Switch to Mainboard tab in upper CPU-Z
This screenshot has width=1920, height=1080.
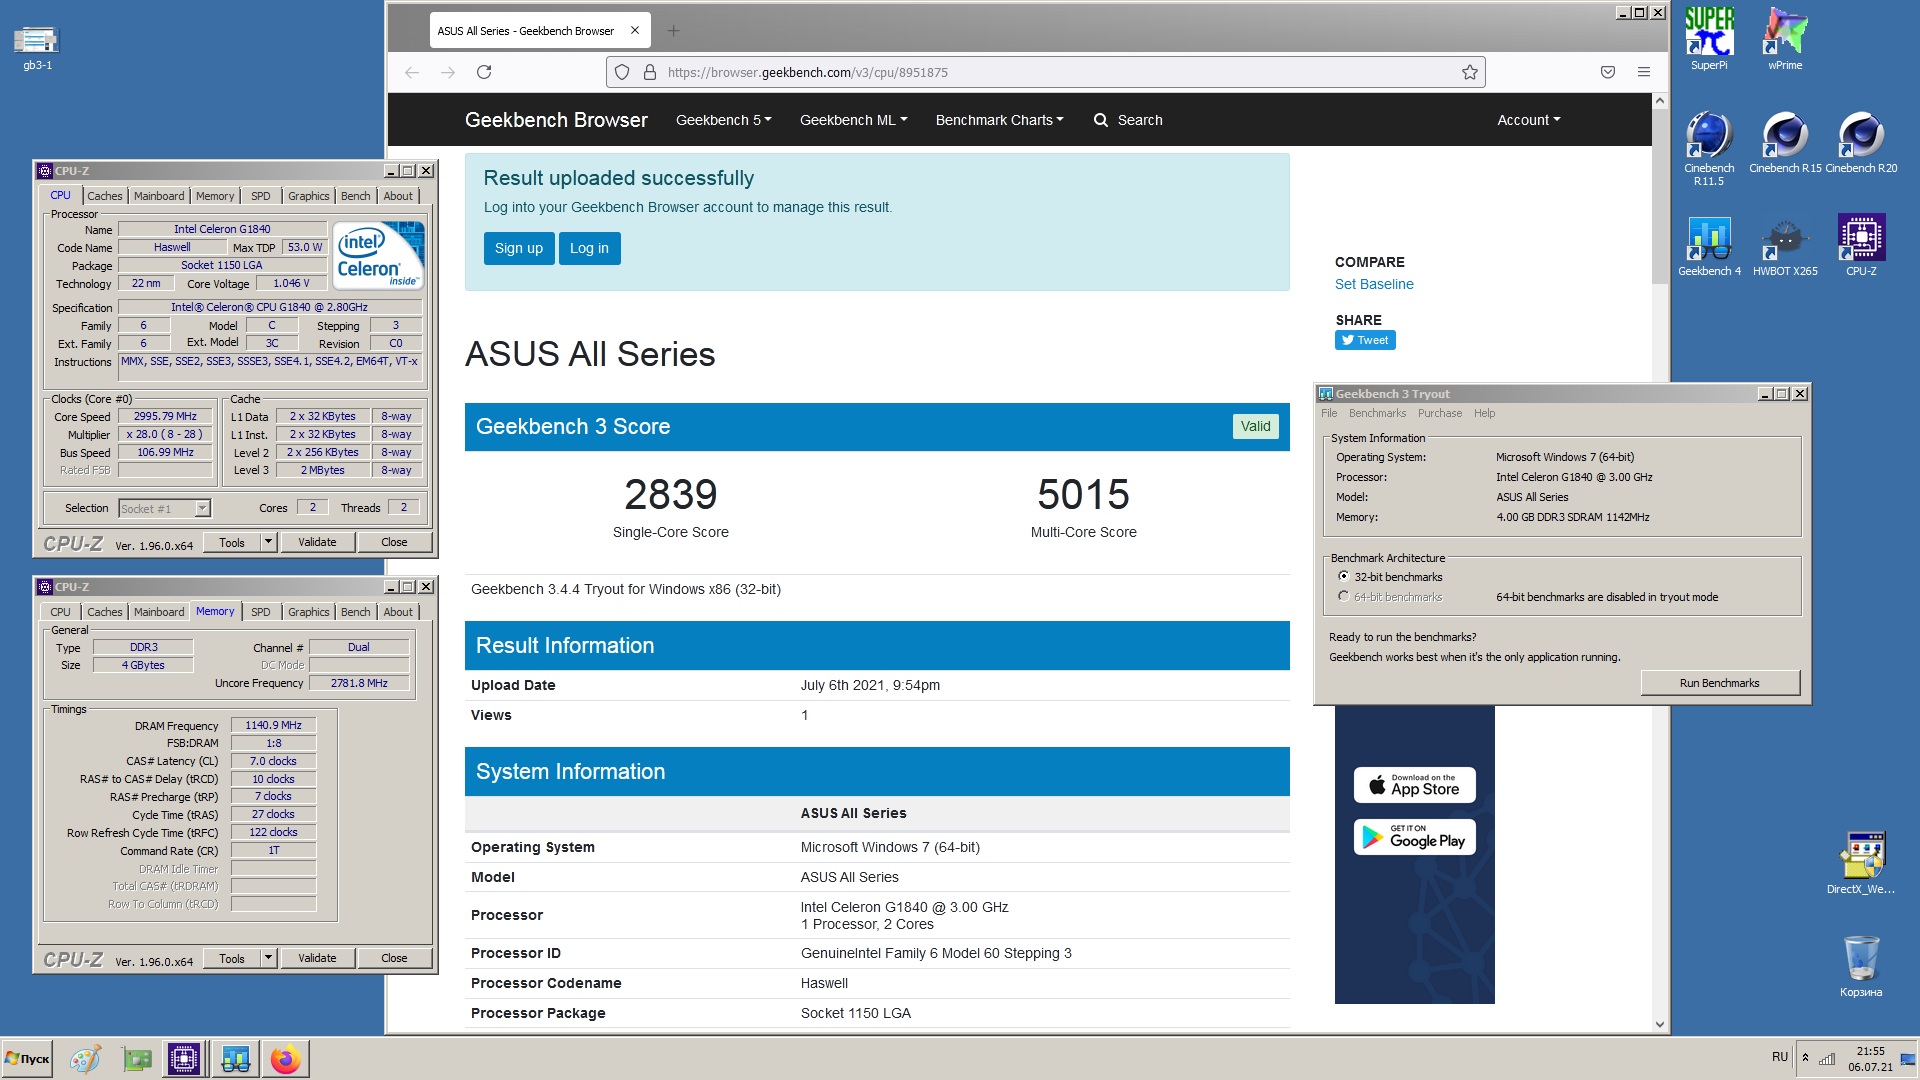pyautogui.click(x=159, y=196)
